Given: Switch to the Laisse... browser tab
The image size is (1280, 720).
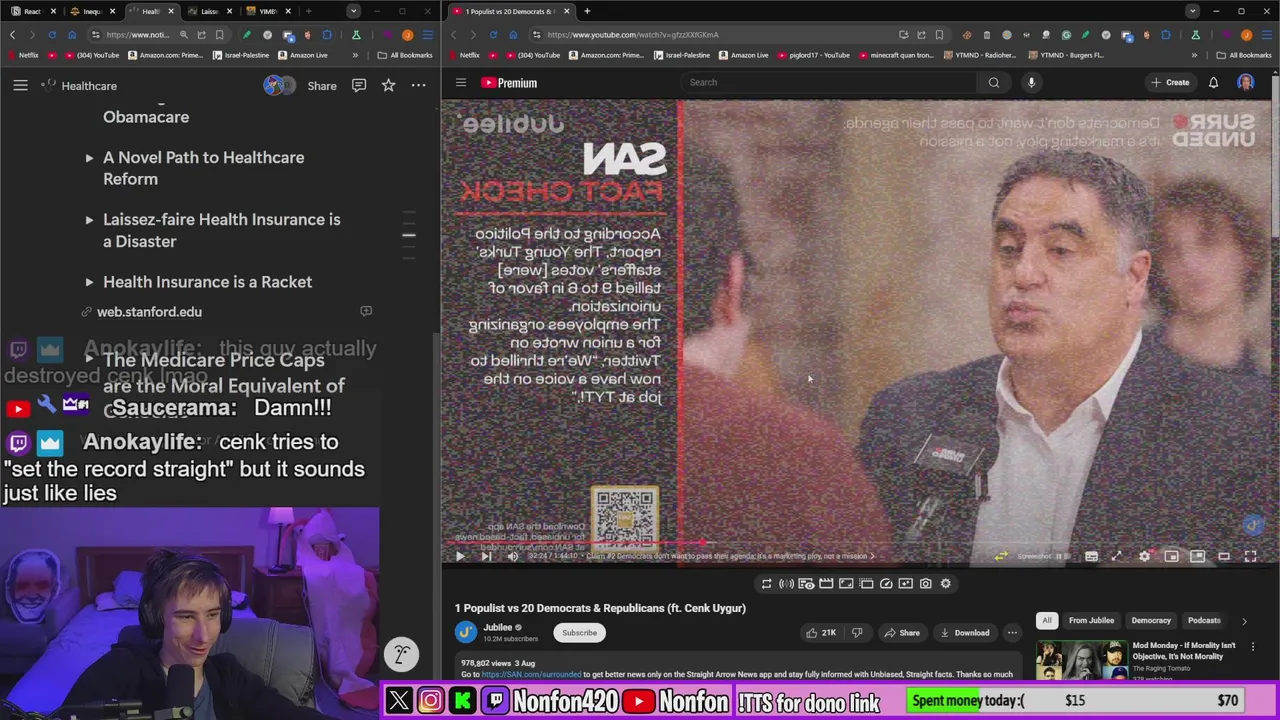Looking at the screenshot, I should [x=208, y=11].
